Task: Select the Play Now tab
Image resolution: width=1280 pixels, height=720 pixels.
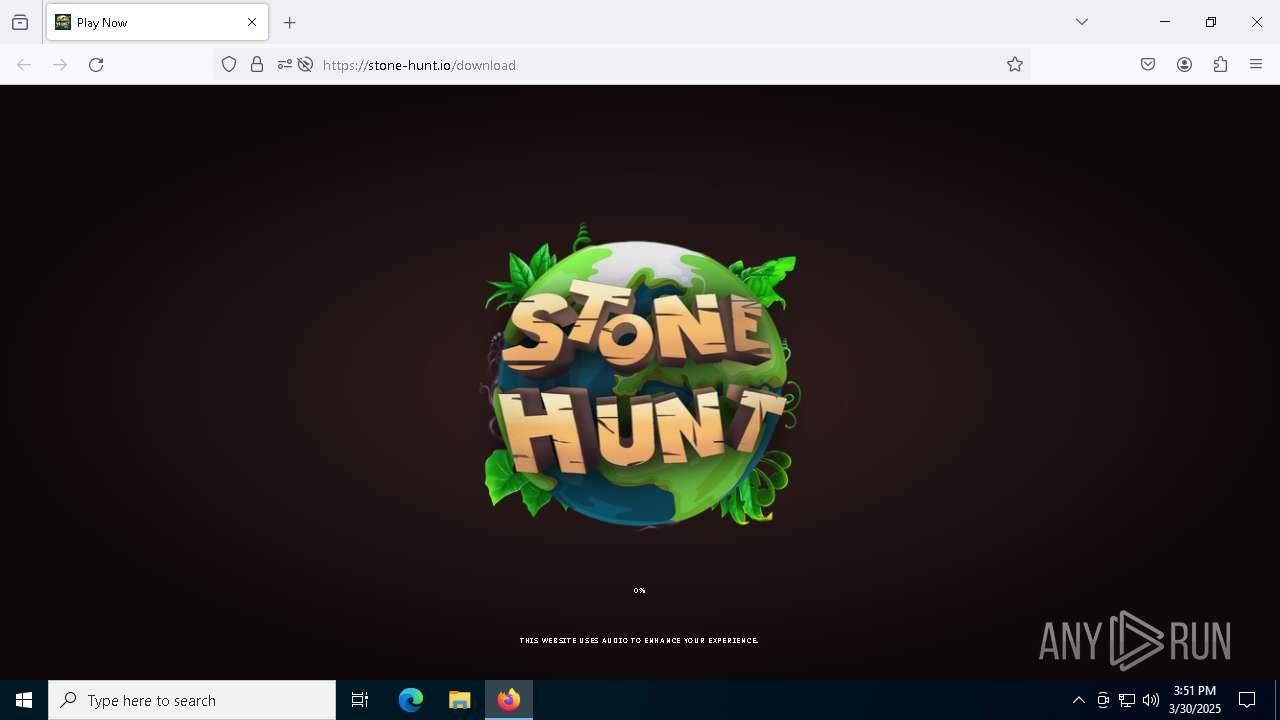Action: pyautogui.click(x=157, y=22)
